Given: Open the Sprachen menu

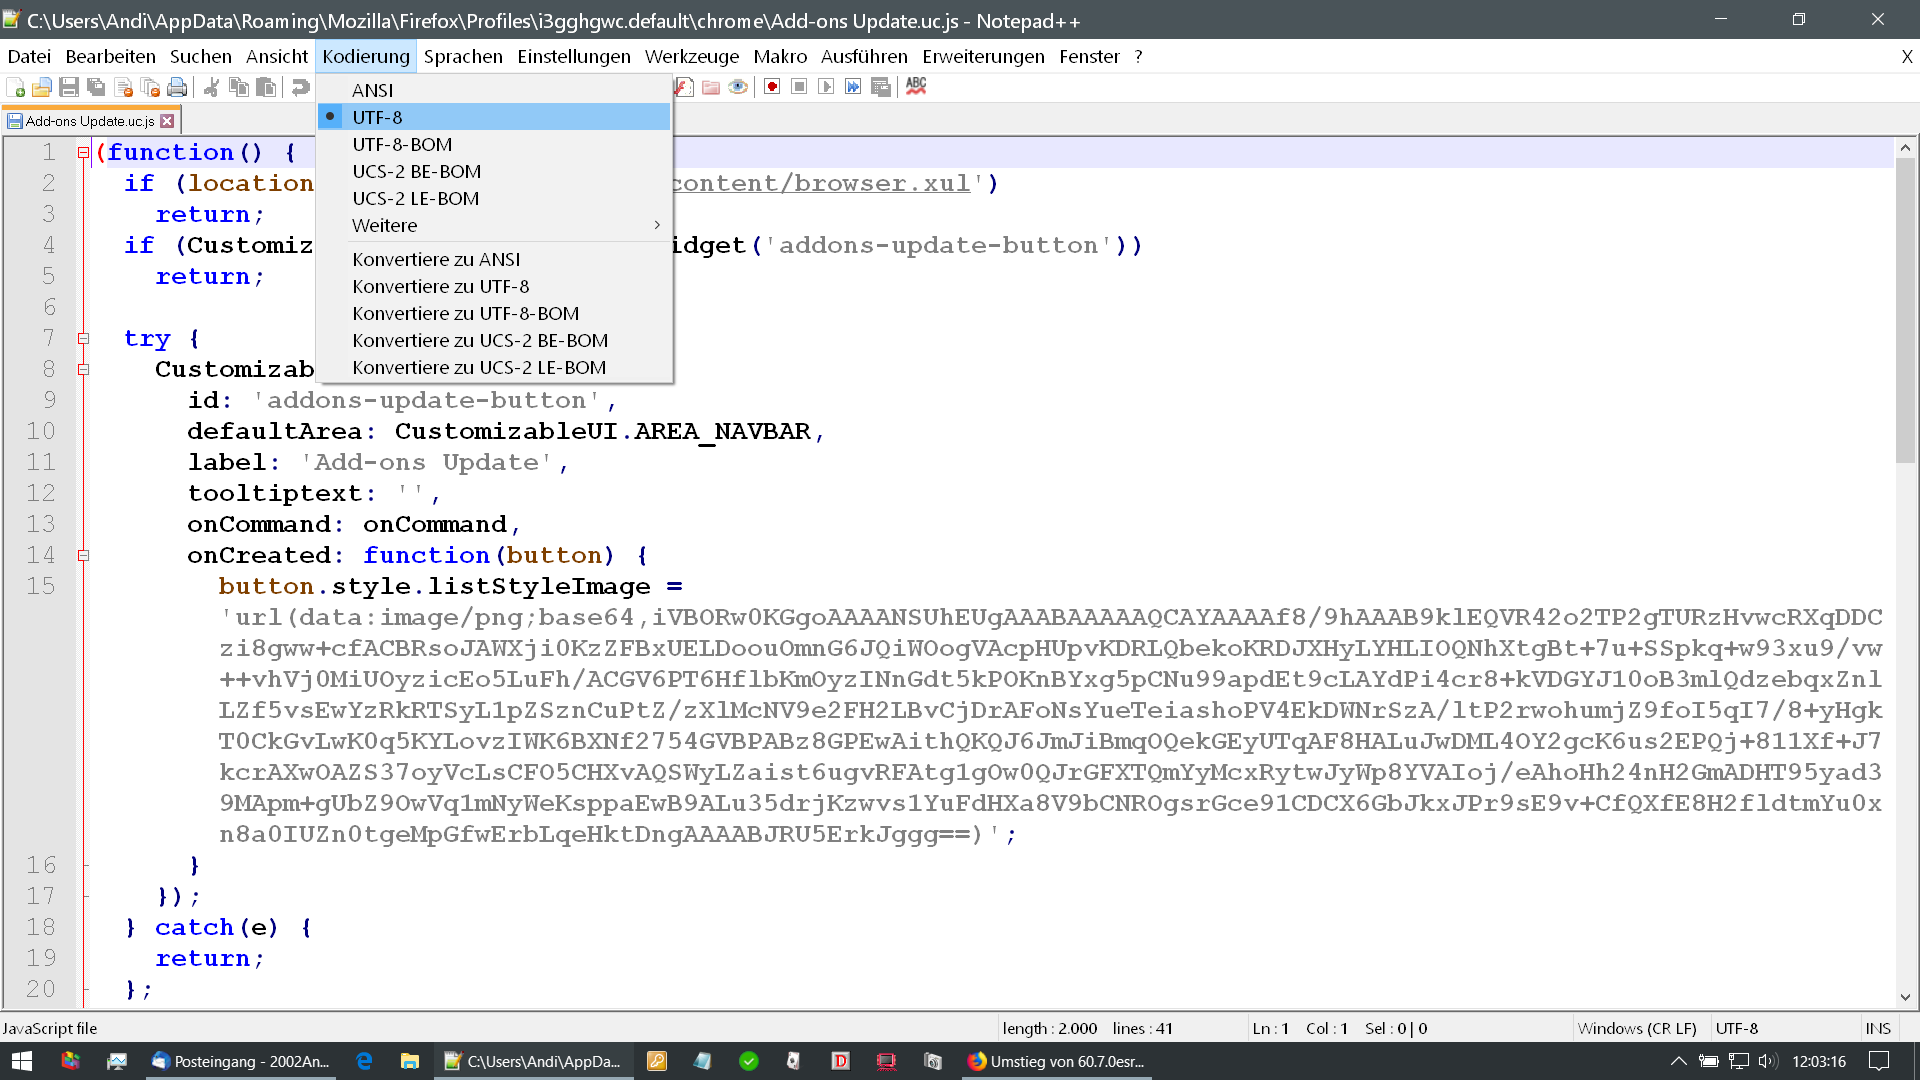Looking at the screenshot, I should 463,57.
